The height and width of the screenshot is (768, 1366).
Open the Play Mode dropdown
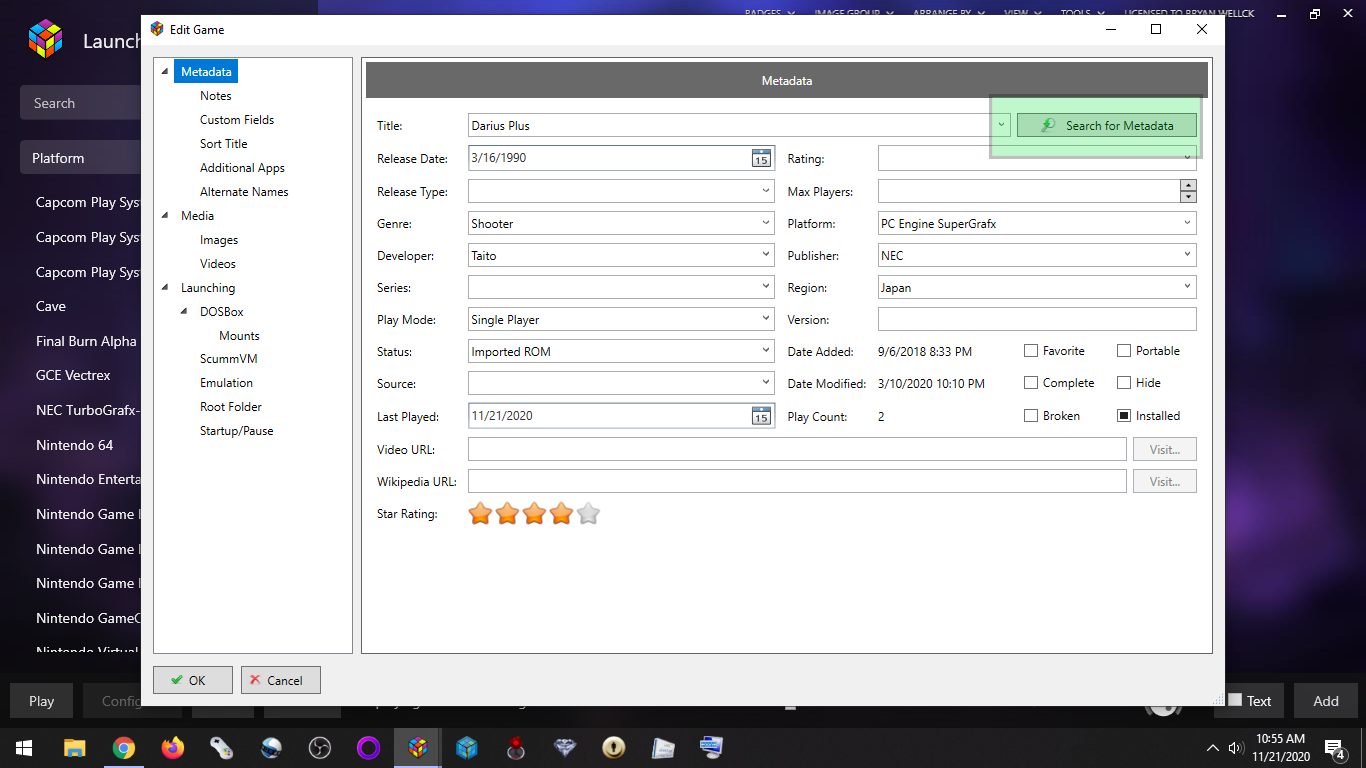click(766, 319)
